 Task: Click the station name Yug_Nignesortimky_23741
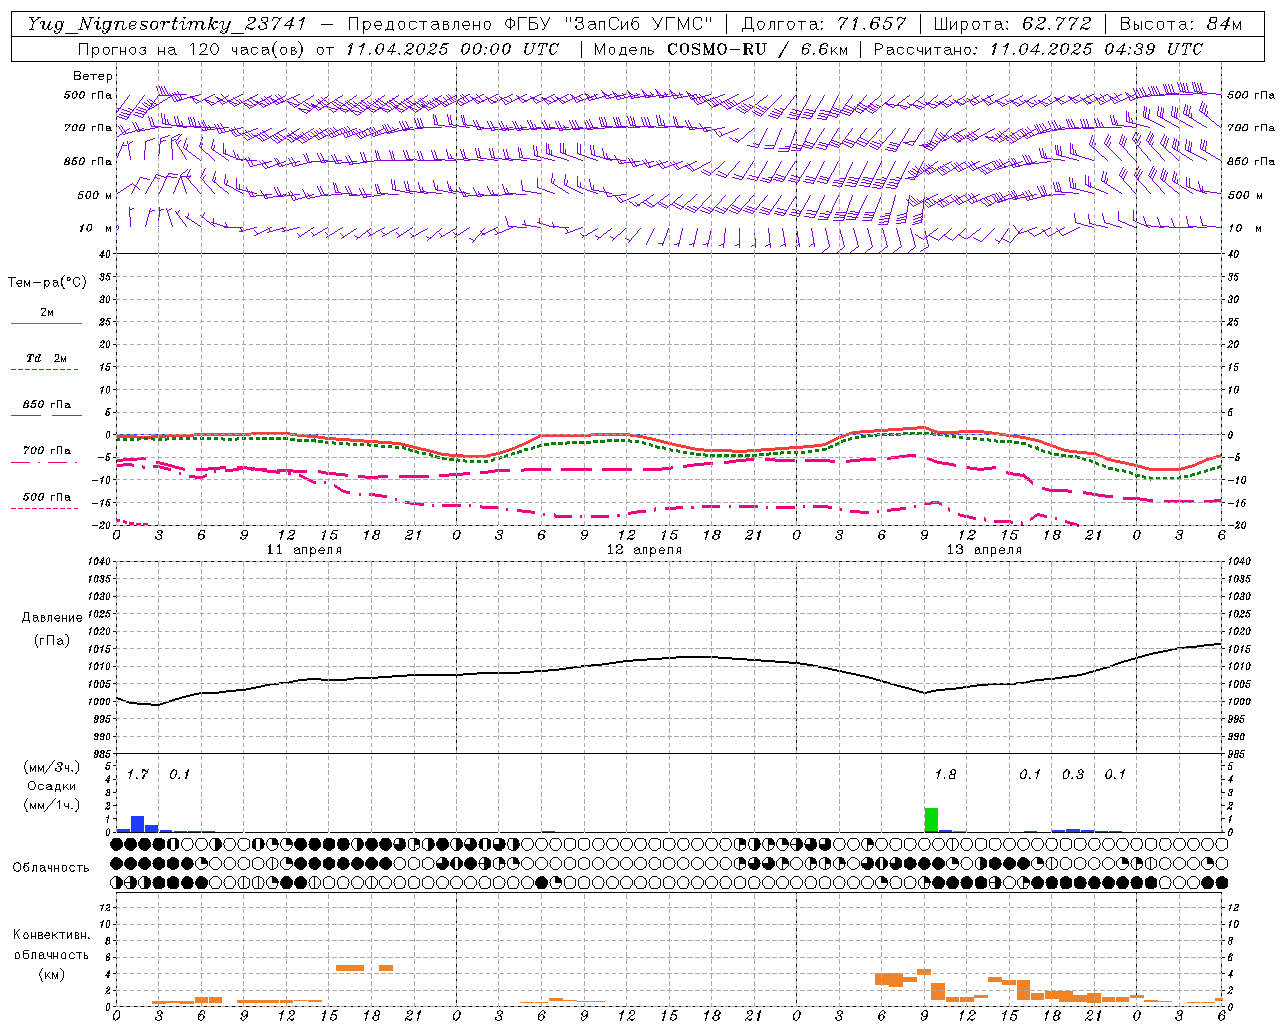[x=166, y=25]
